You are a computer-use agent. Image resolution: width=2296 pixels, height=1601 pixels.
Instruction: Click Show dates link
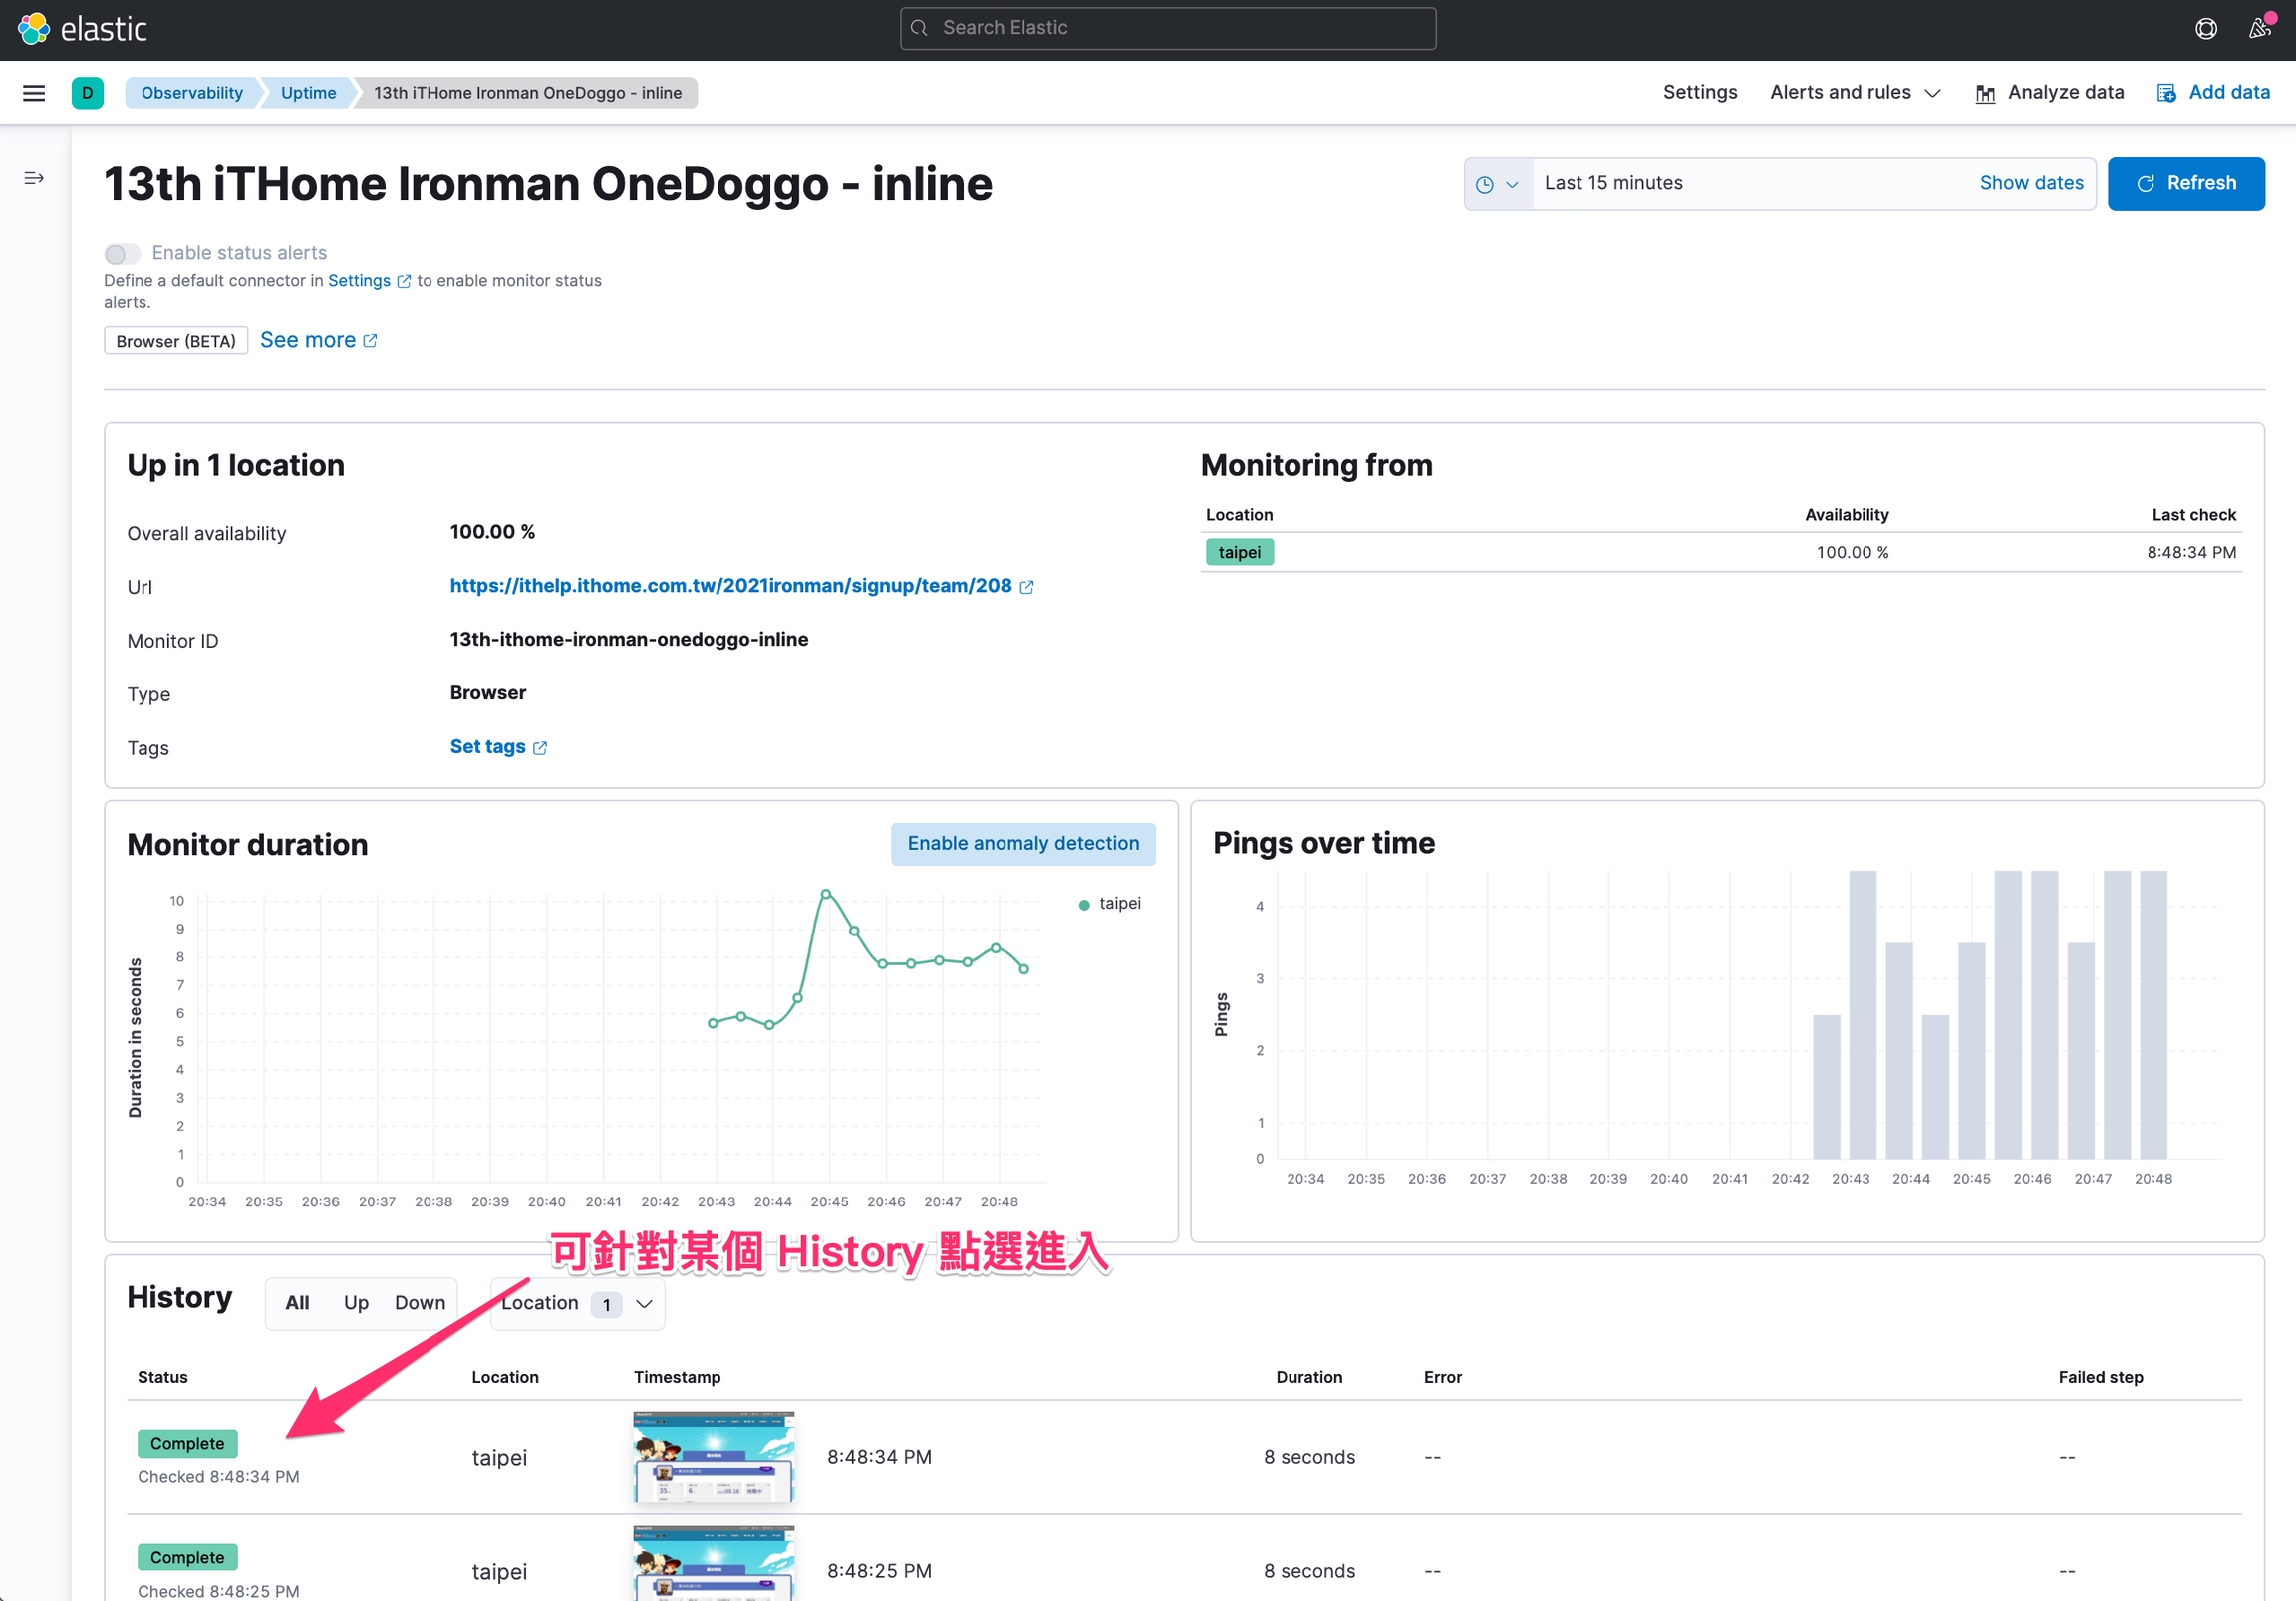coord(2031,184)
